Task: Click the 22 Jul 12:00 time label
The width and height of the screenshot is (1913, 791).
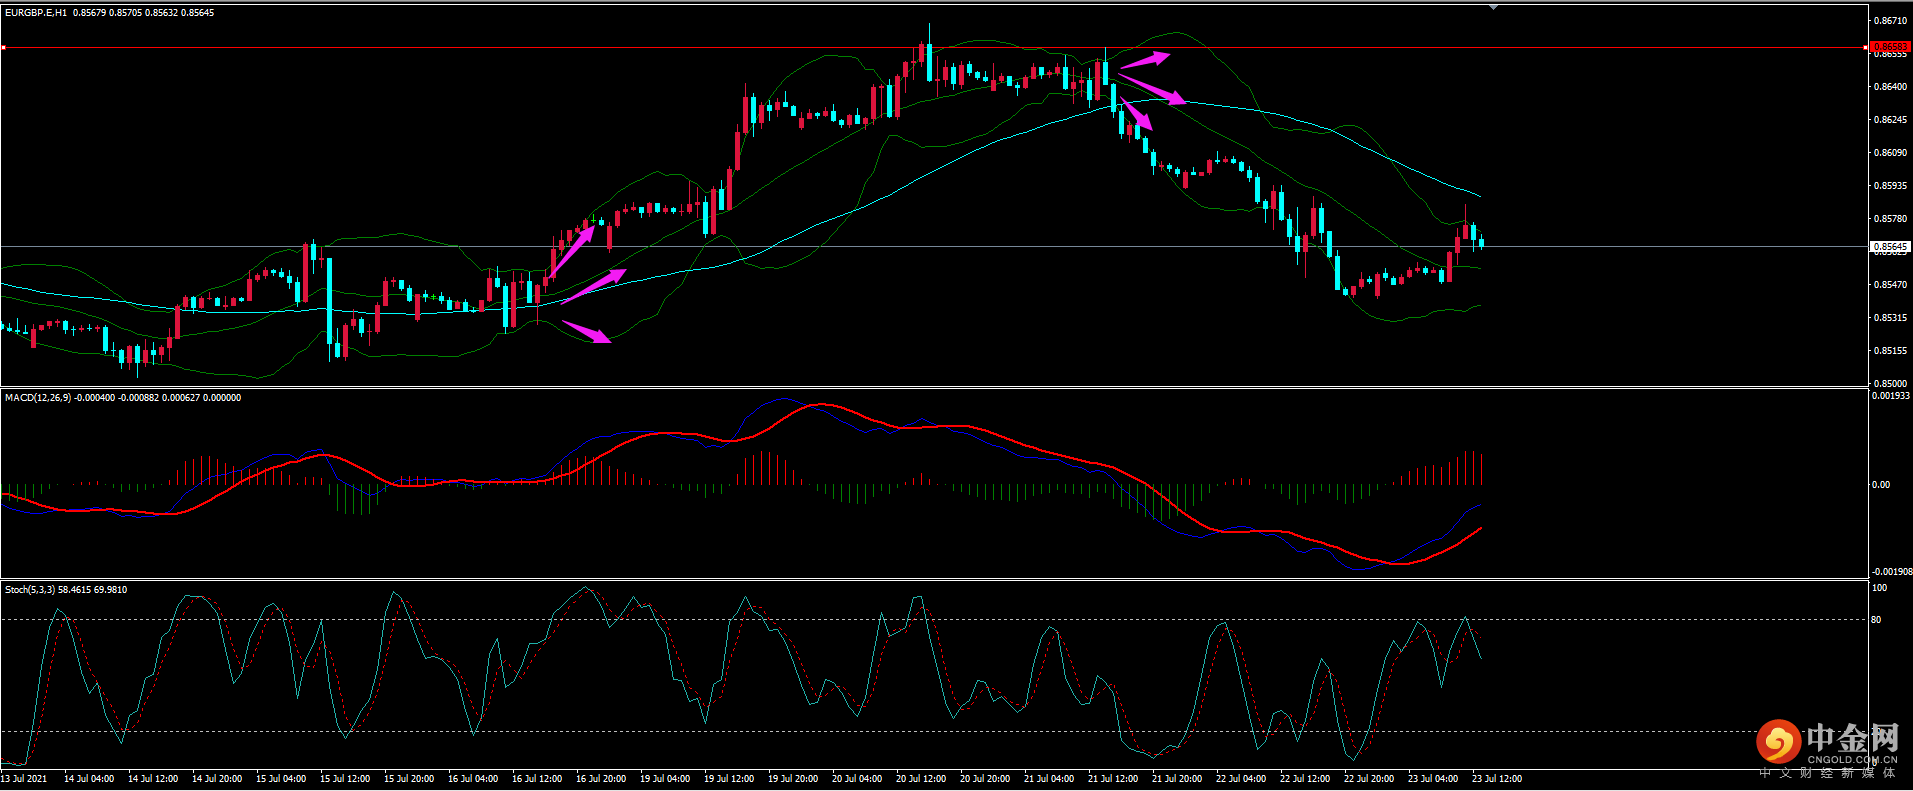Action: point(1305,779)
